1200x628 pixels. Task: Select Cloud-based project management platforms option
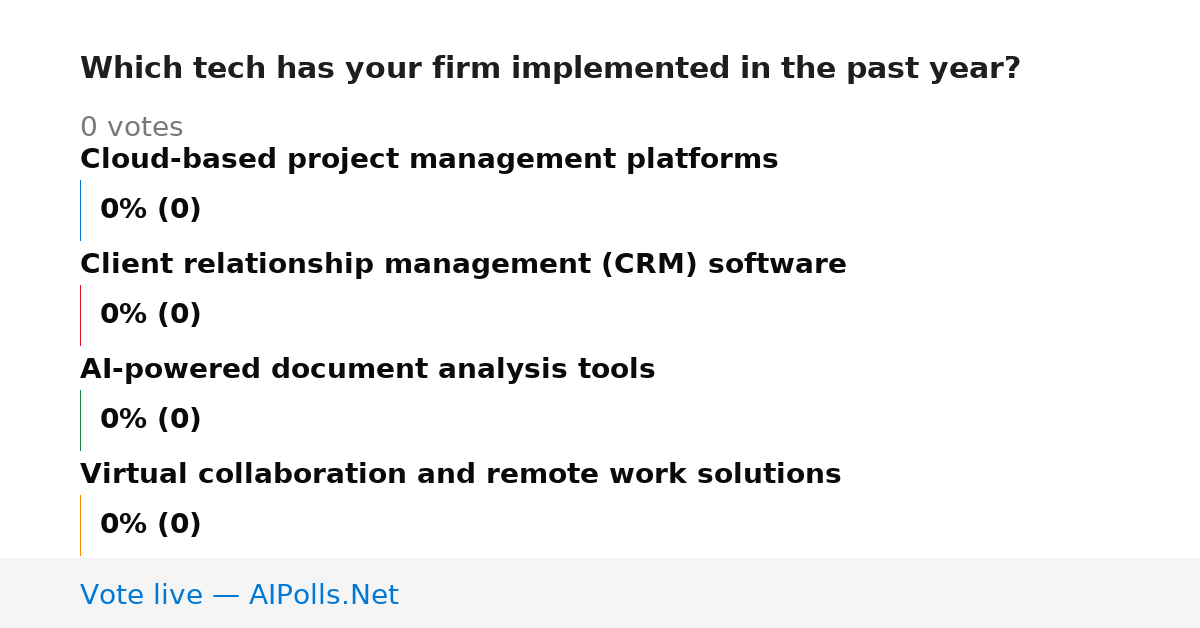[429, 160]
